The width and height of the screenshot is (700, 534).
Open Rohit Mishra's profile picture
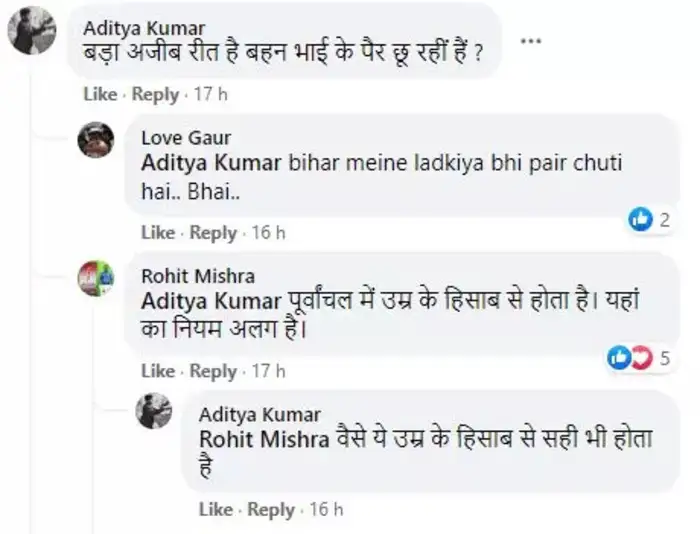point(96,278)
